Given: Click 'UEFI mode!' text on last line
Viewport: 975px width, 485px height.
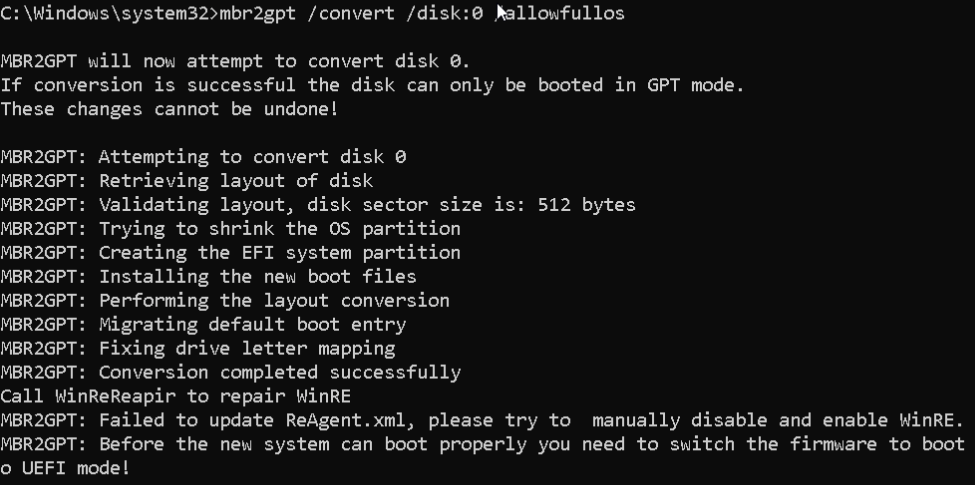Looking at the screenshot, I should [76, 468].
